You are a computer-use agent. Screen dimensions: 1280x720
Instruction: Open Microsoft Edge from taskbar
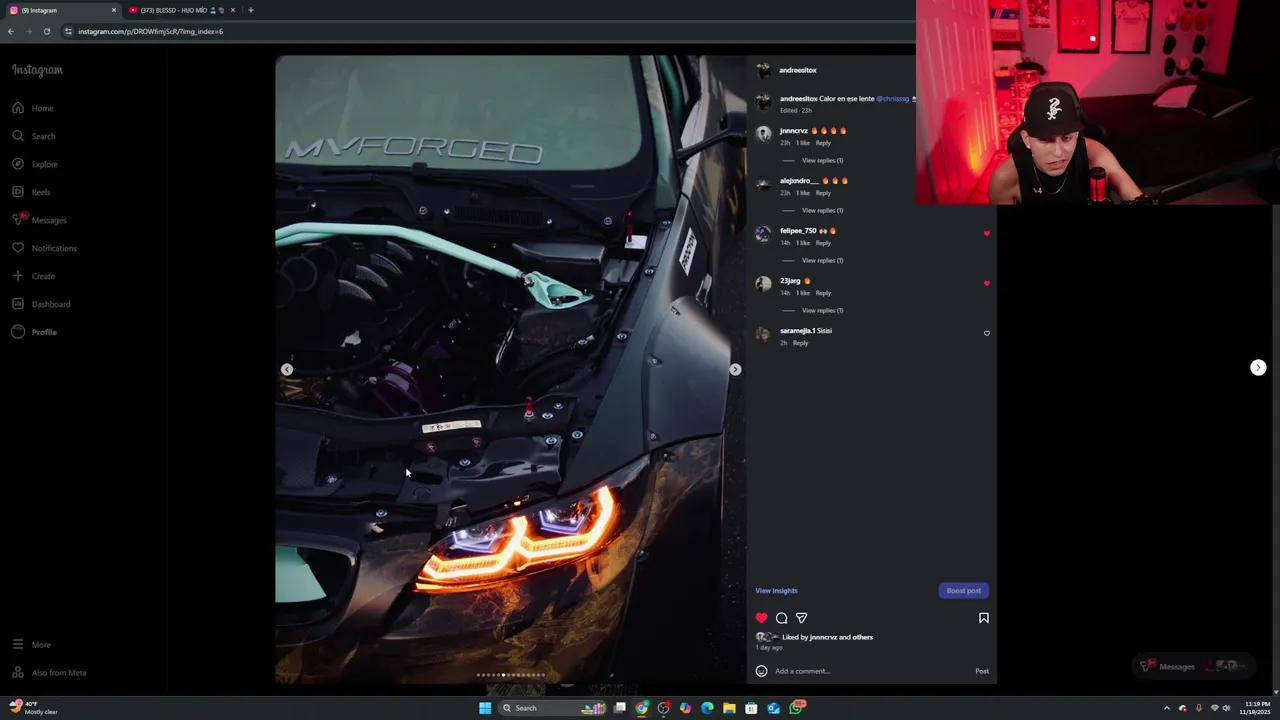click(x=707, y=708)
